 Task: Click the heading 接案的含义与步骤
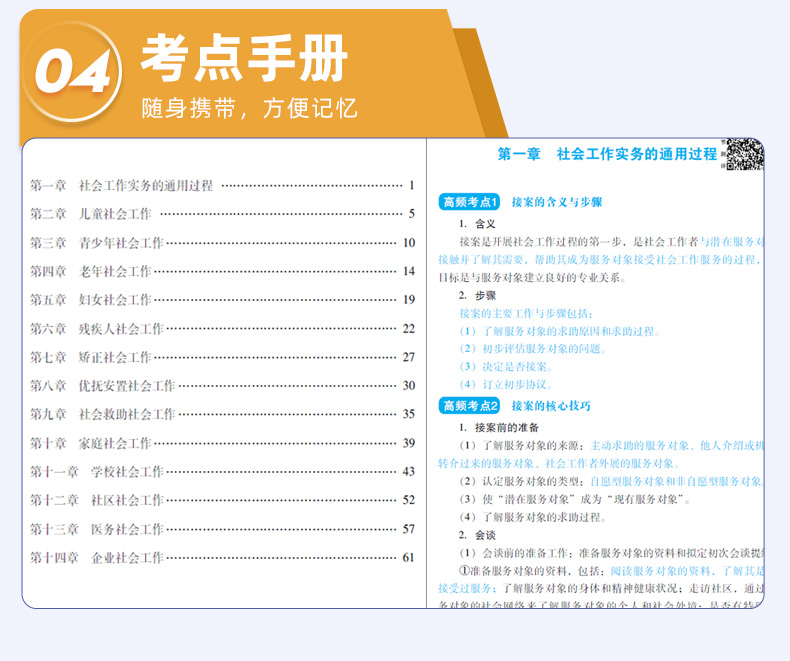(x=557, y=202)
